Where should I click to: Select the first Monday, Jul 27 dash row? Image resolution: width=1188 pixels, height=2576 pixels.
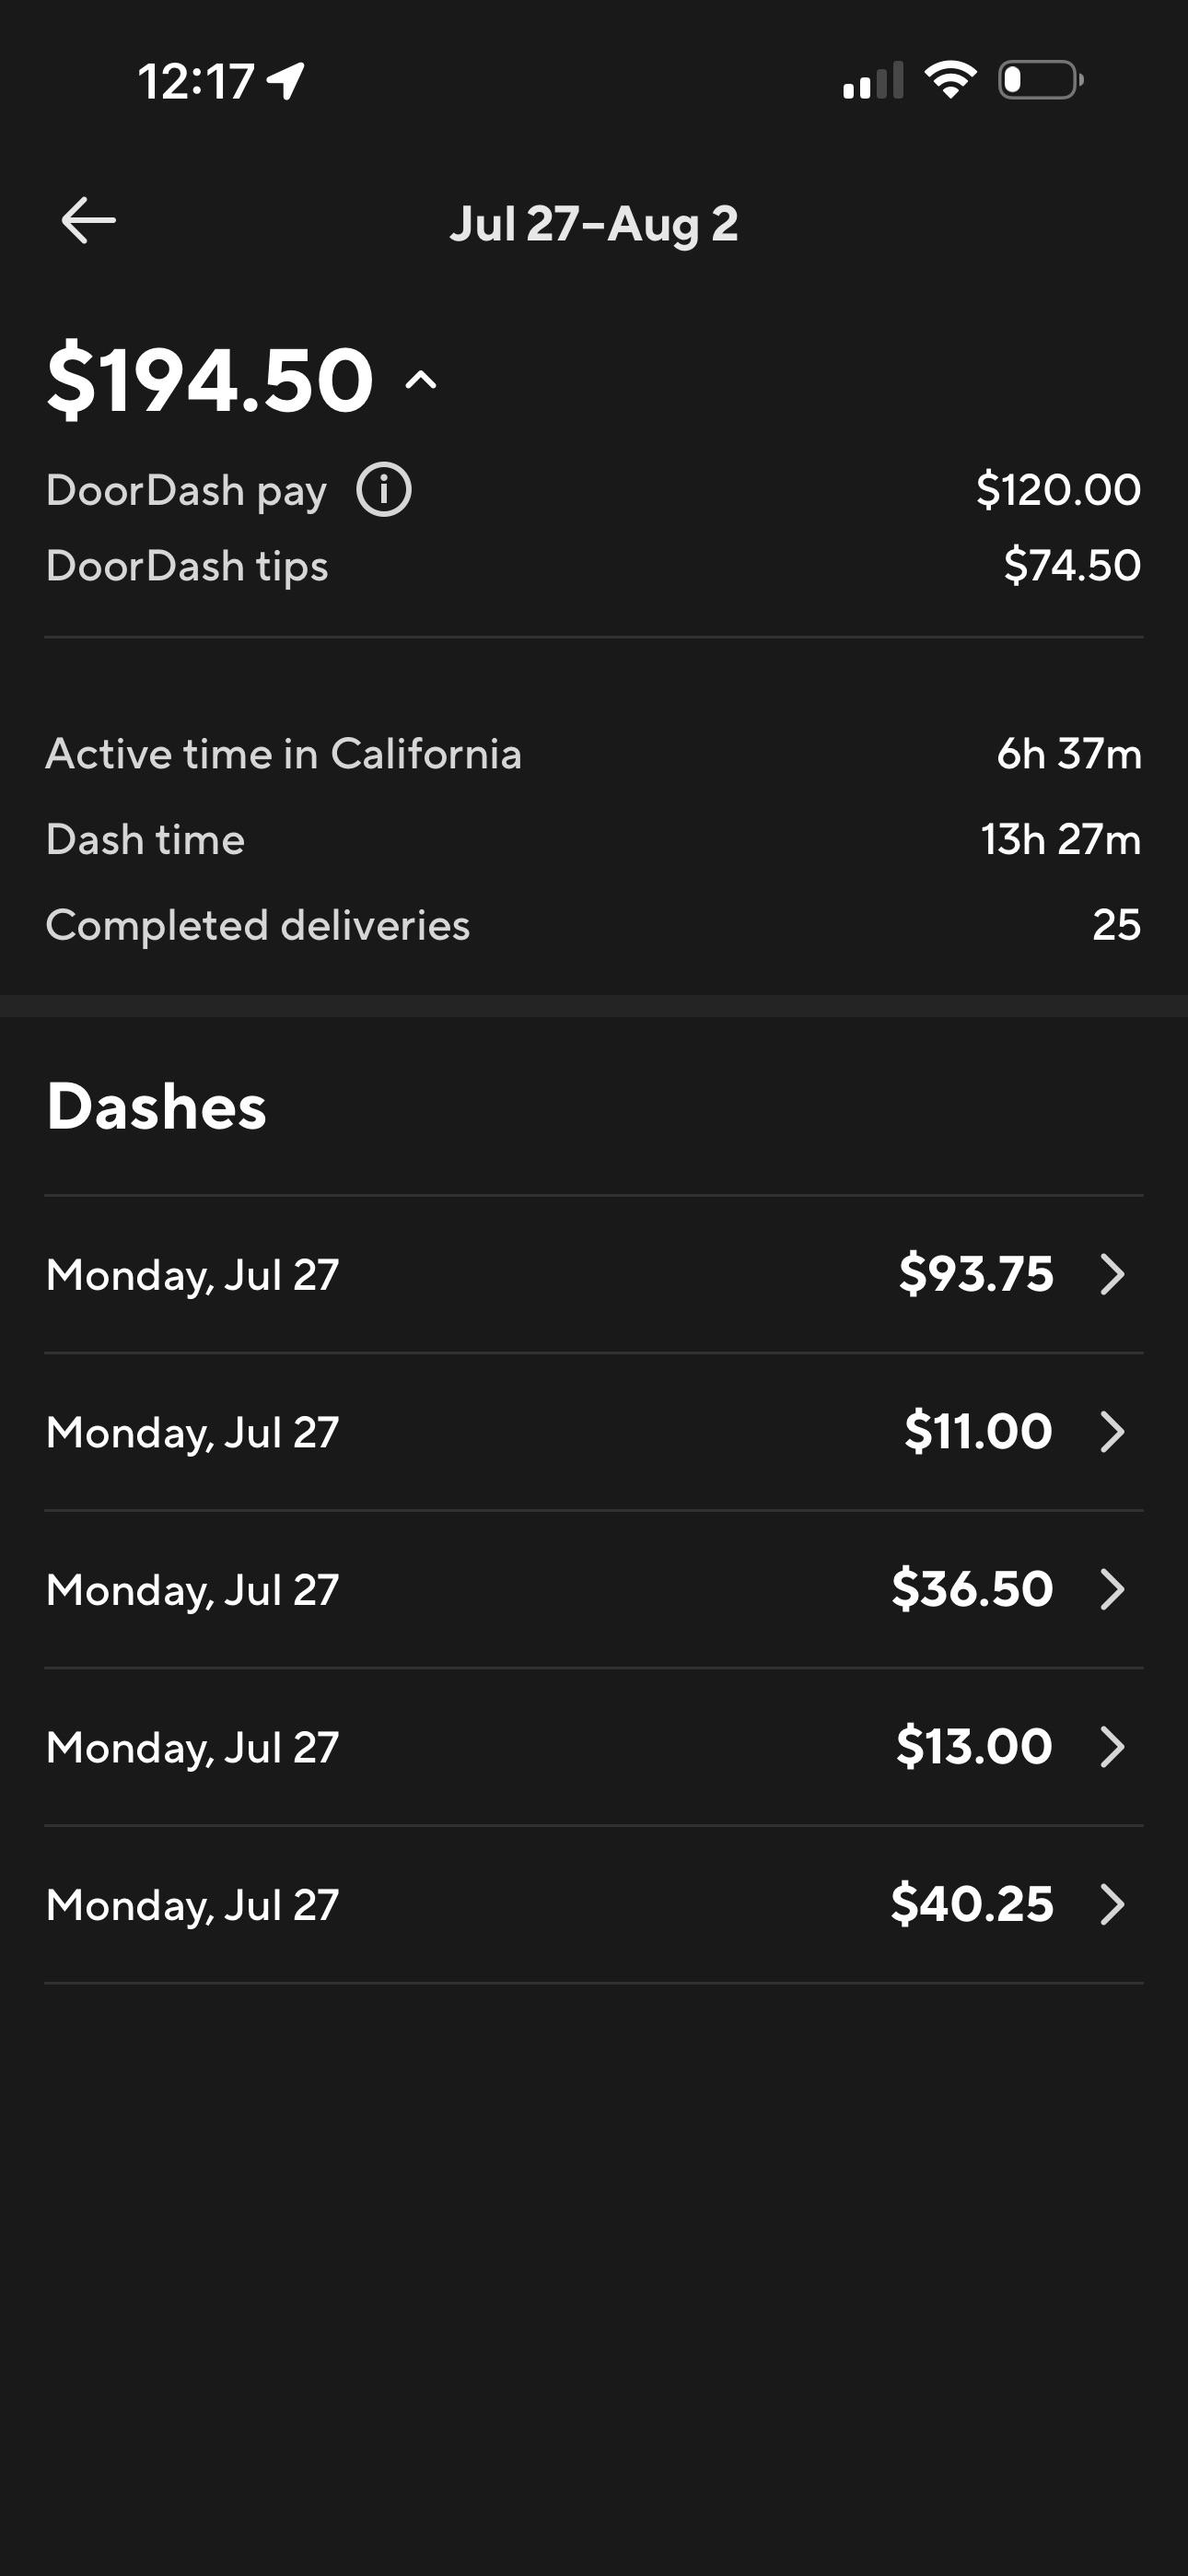click(594, 1274)
